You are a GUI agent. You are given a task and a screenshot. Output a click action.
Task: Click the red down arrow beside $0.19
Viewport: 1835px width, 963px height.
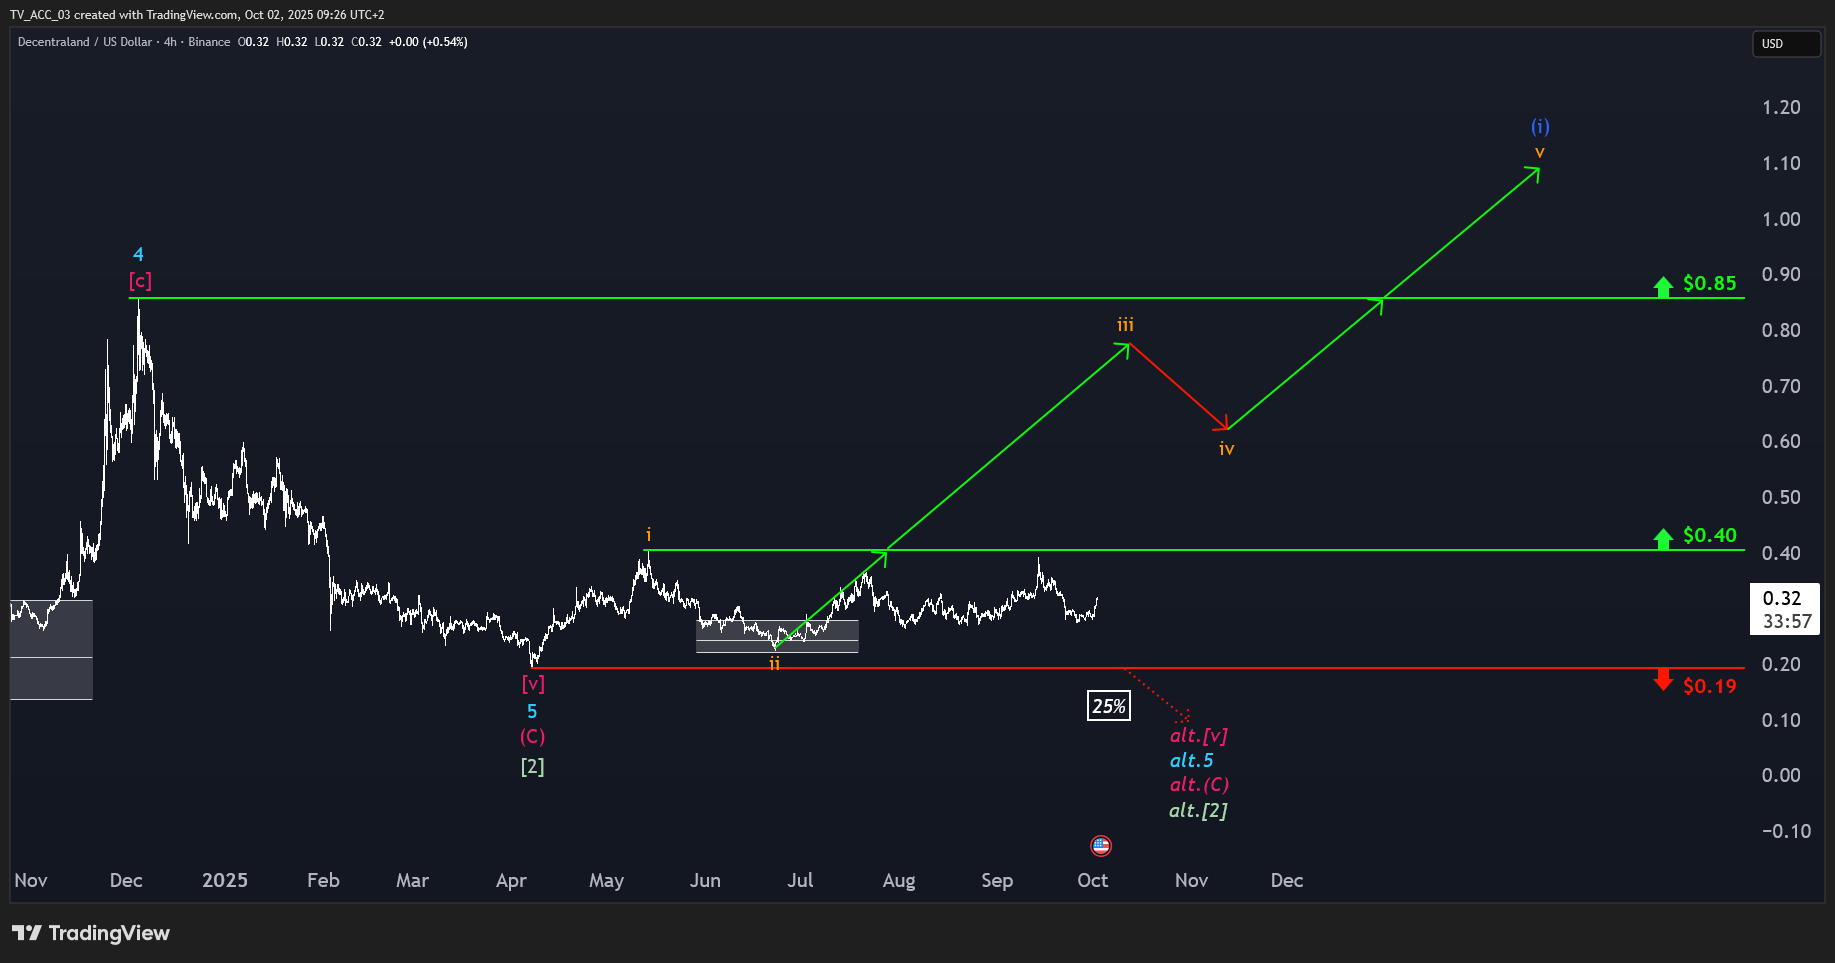click(1663, 680)
